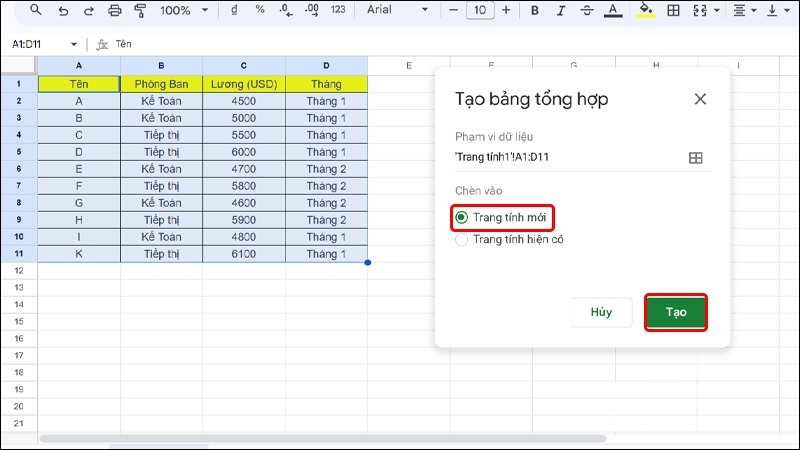Undo the last action
The image size is (800, 450).
63,10
